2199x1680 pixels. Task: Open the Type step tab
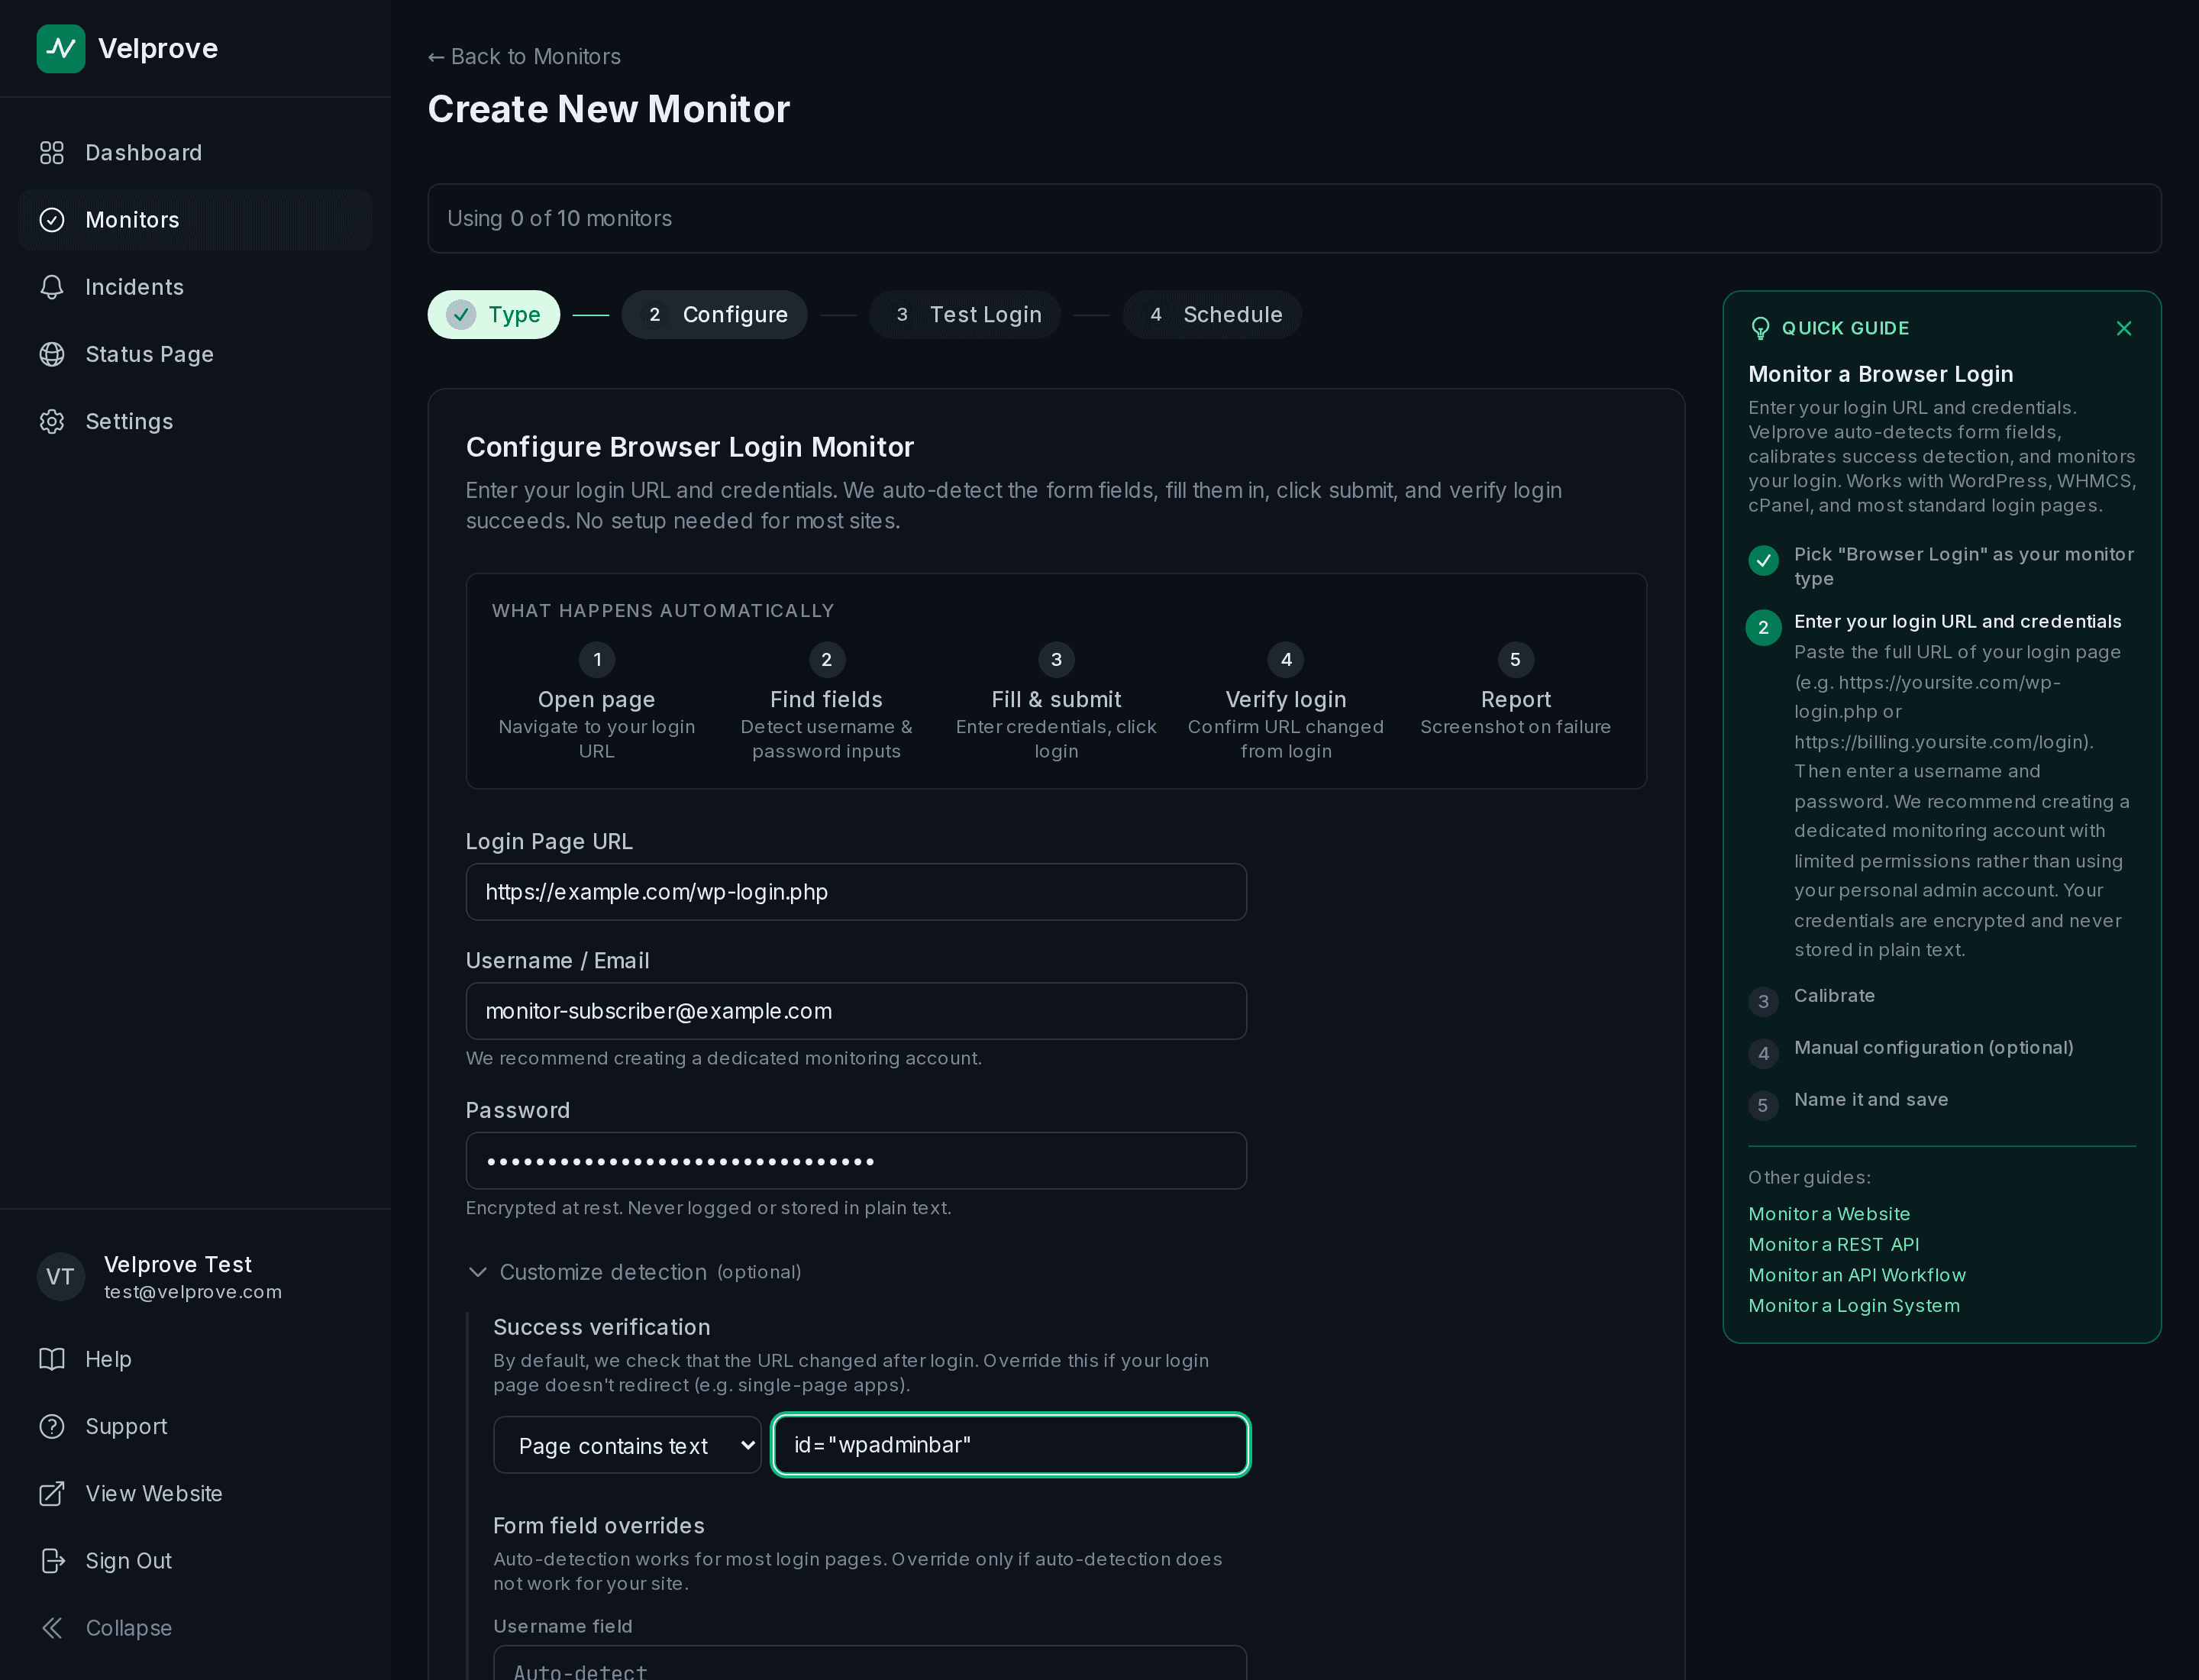click(494, 315)
